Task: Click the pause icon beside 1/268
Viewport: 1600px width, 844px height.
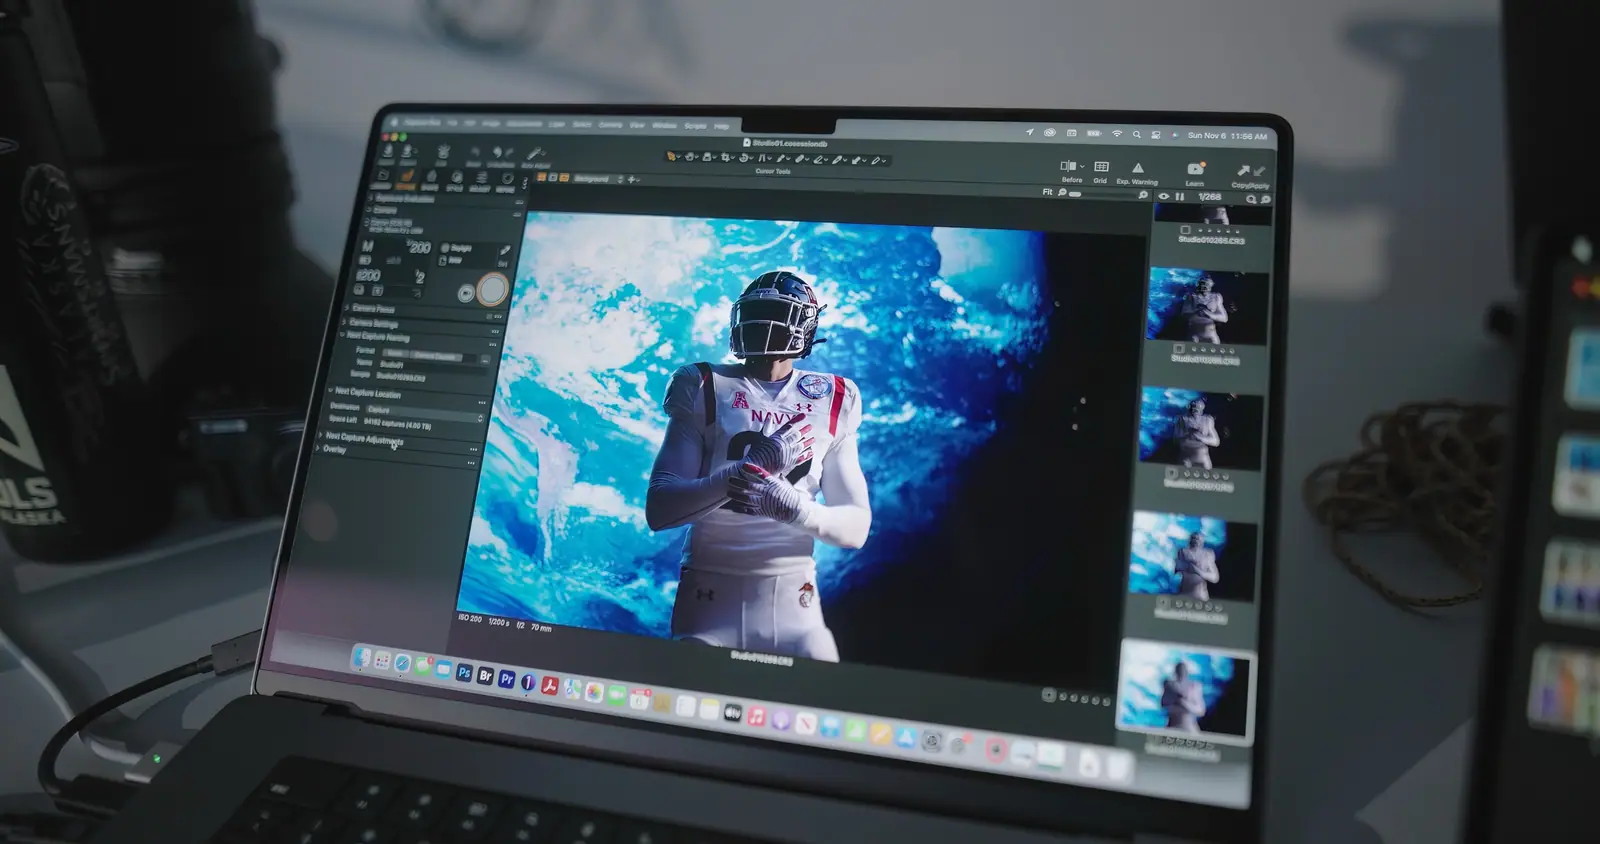Action: [x=1179, y=197]
